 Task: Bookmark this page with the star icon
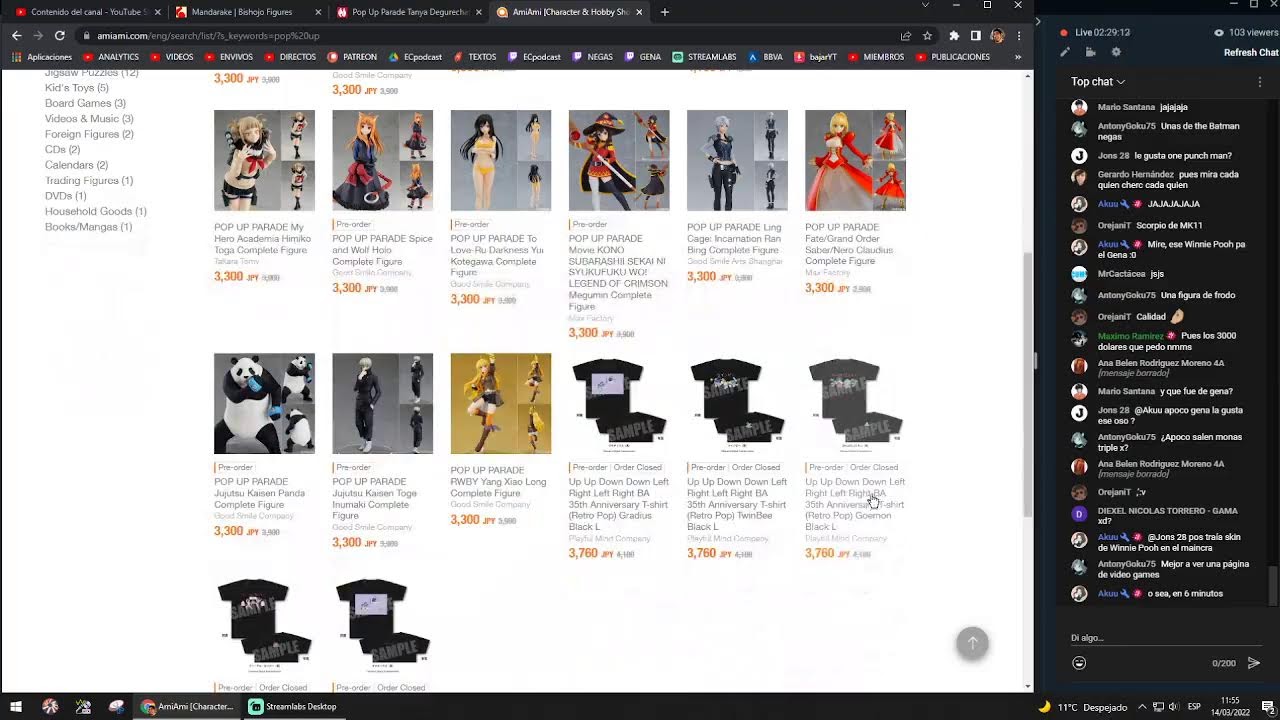coord(927,35)
